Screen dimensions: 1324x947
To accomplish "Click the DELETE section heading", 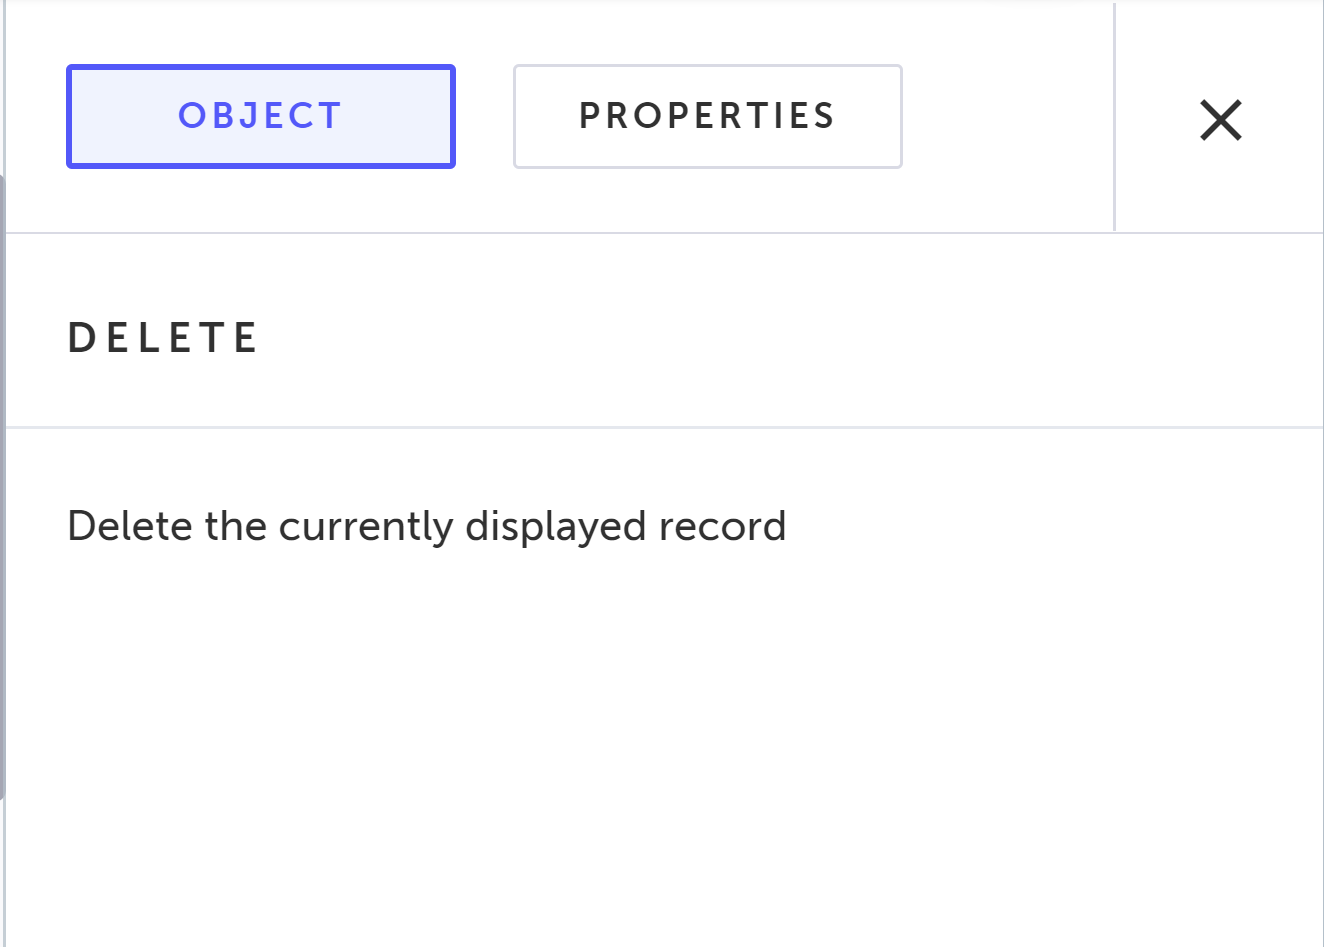I will click(x=163, y=338).
